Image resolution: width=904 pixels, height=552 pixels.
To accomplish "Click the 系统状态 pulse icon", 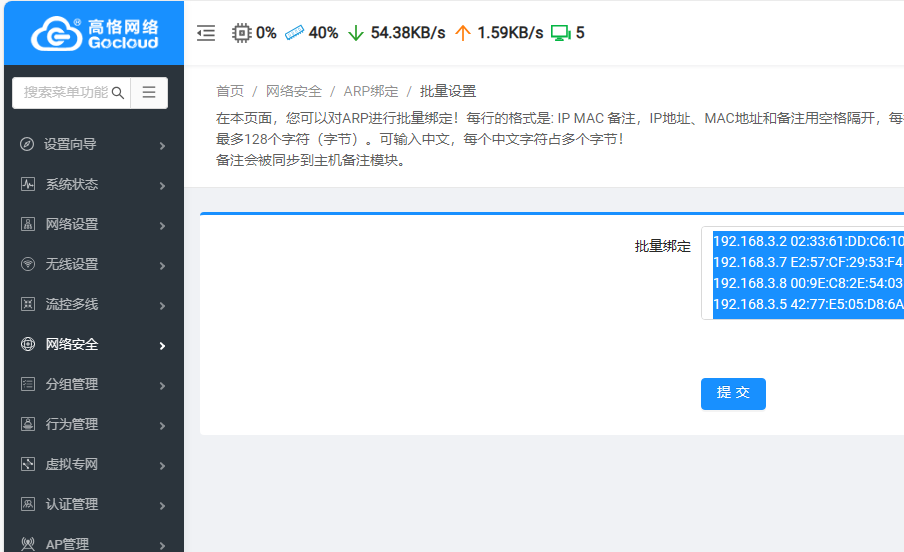I will click(28, 184).
